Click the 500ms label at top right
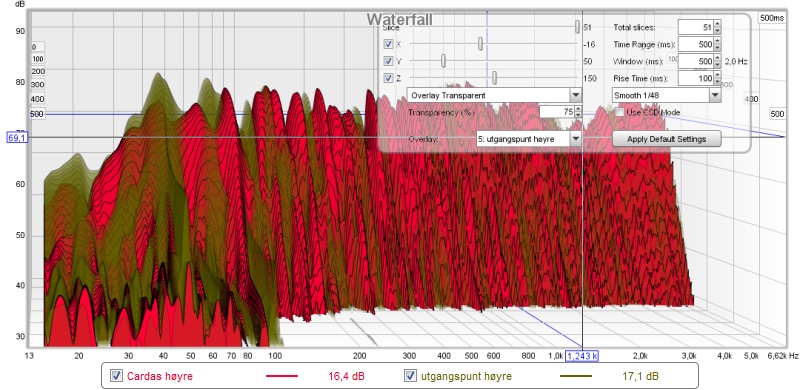800x390 pixels. pos(771,18)
